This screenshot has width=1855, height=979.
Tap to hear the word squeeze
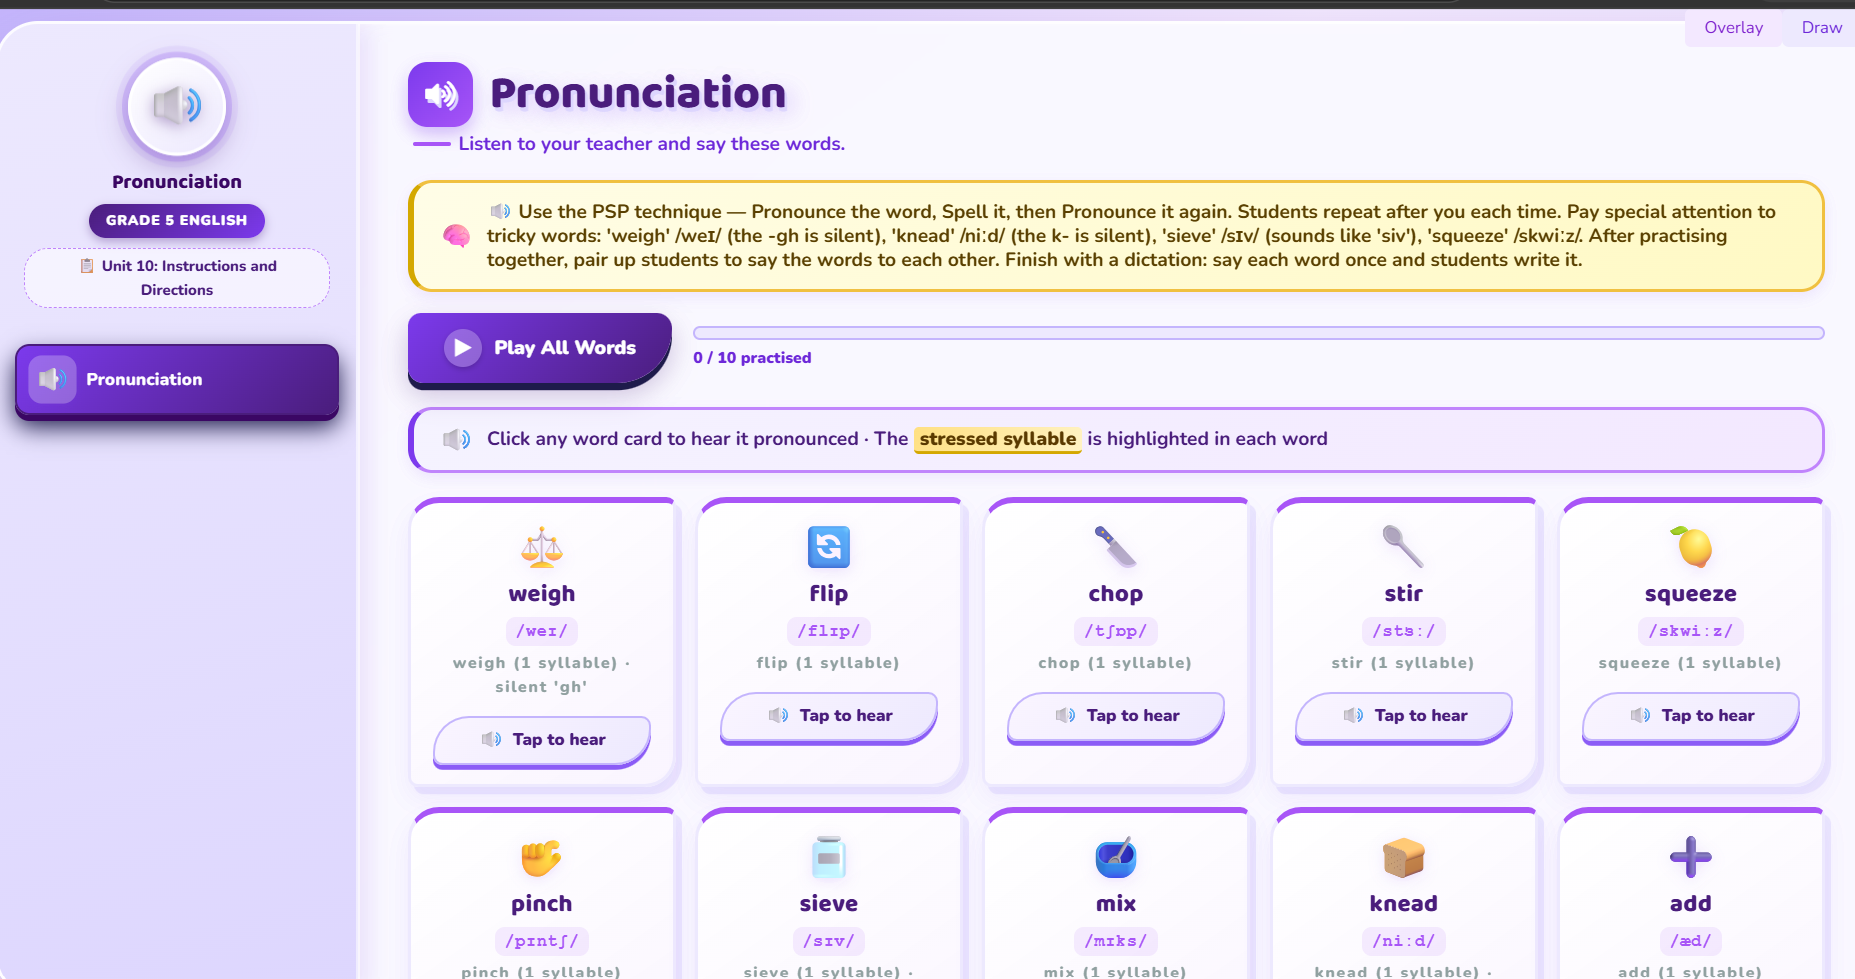click(1691, 716)
